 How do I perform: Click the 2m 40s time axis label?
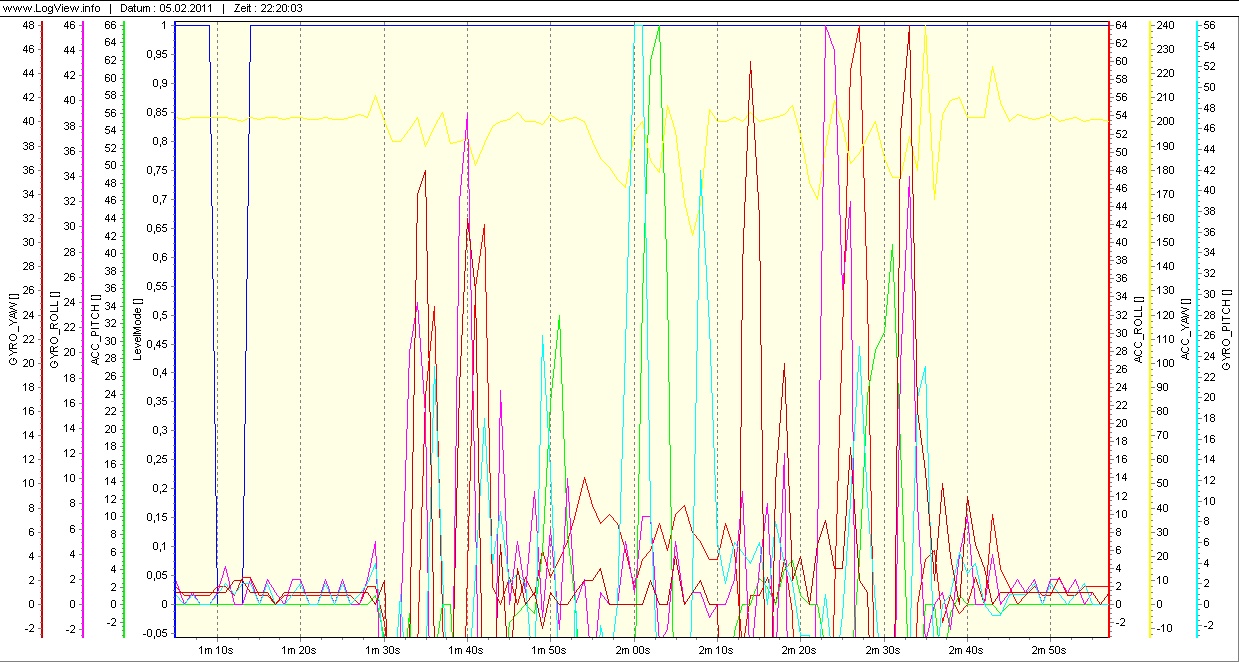pos(966,650)
